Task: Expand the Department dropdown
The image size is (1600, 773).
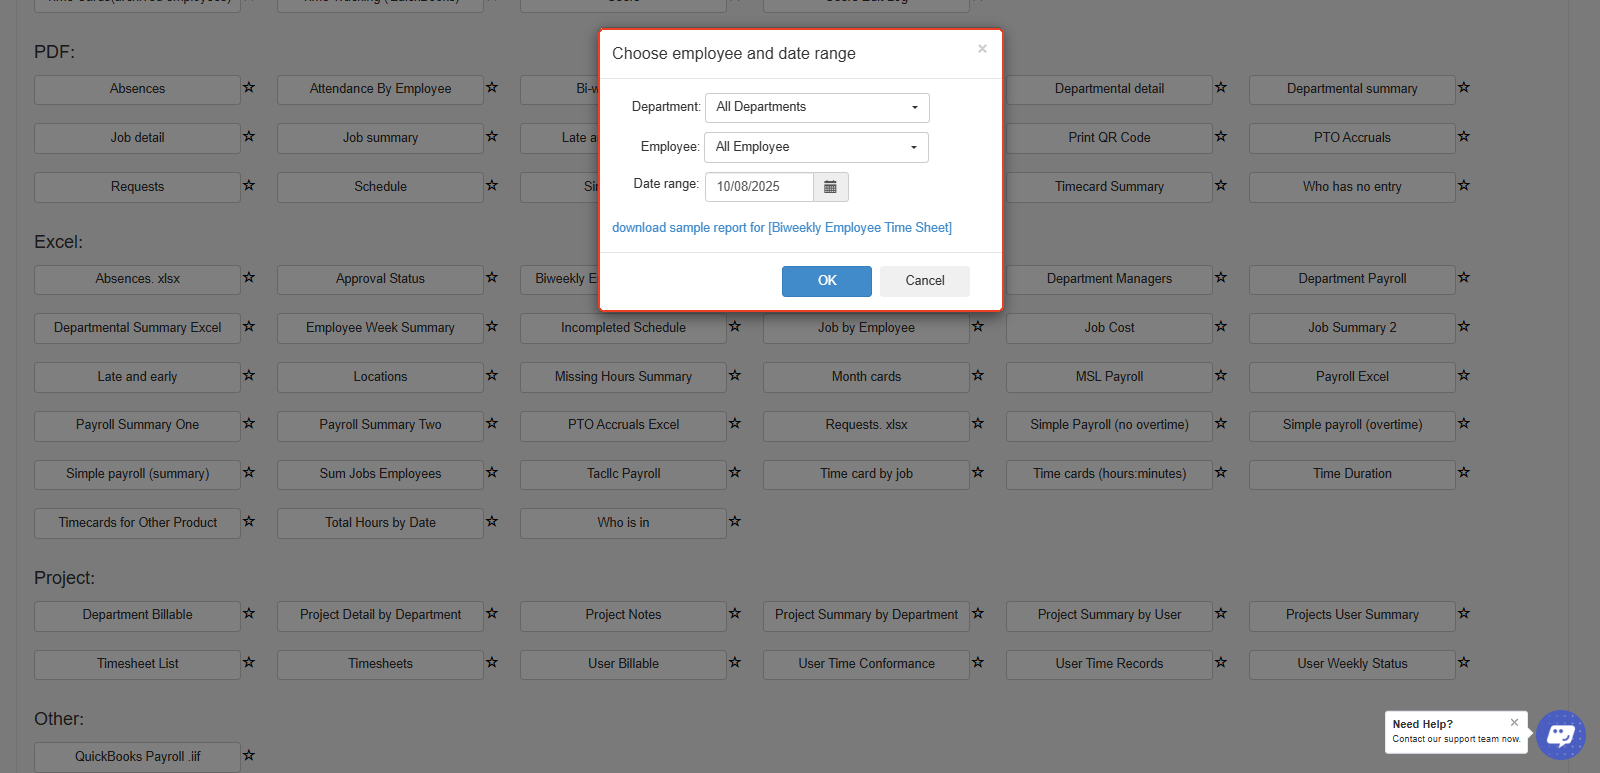Action: (x=817, y=108)
